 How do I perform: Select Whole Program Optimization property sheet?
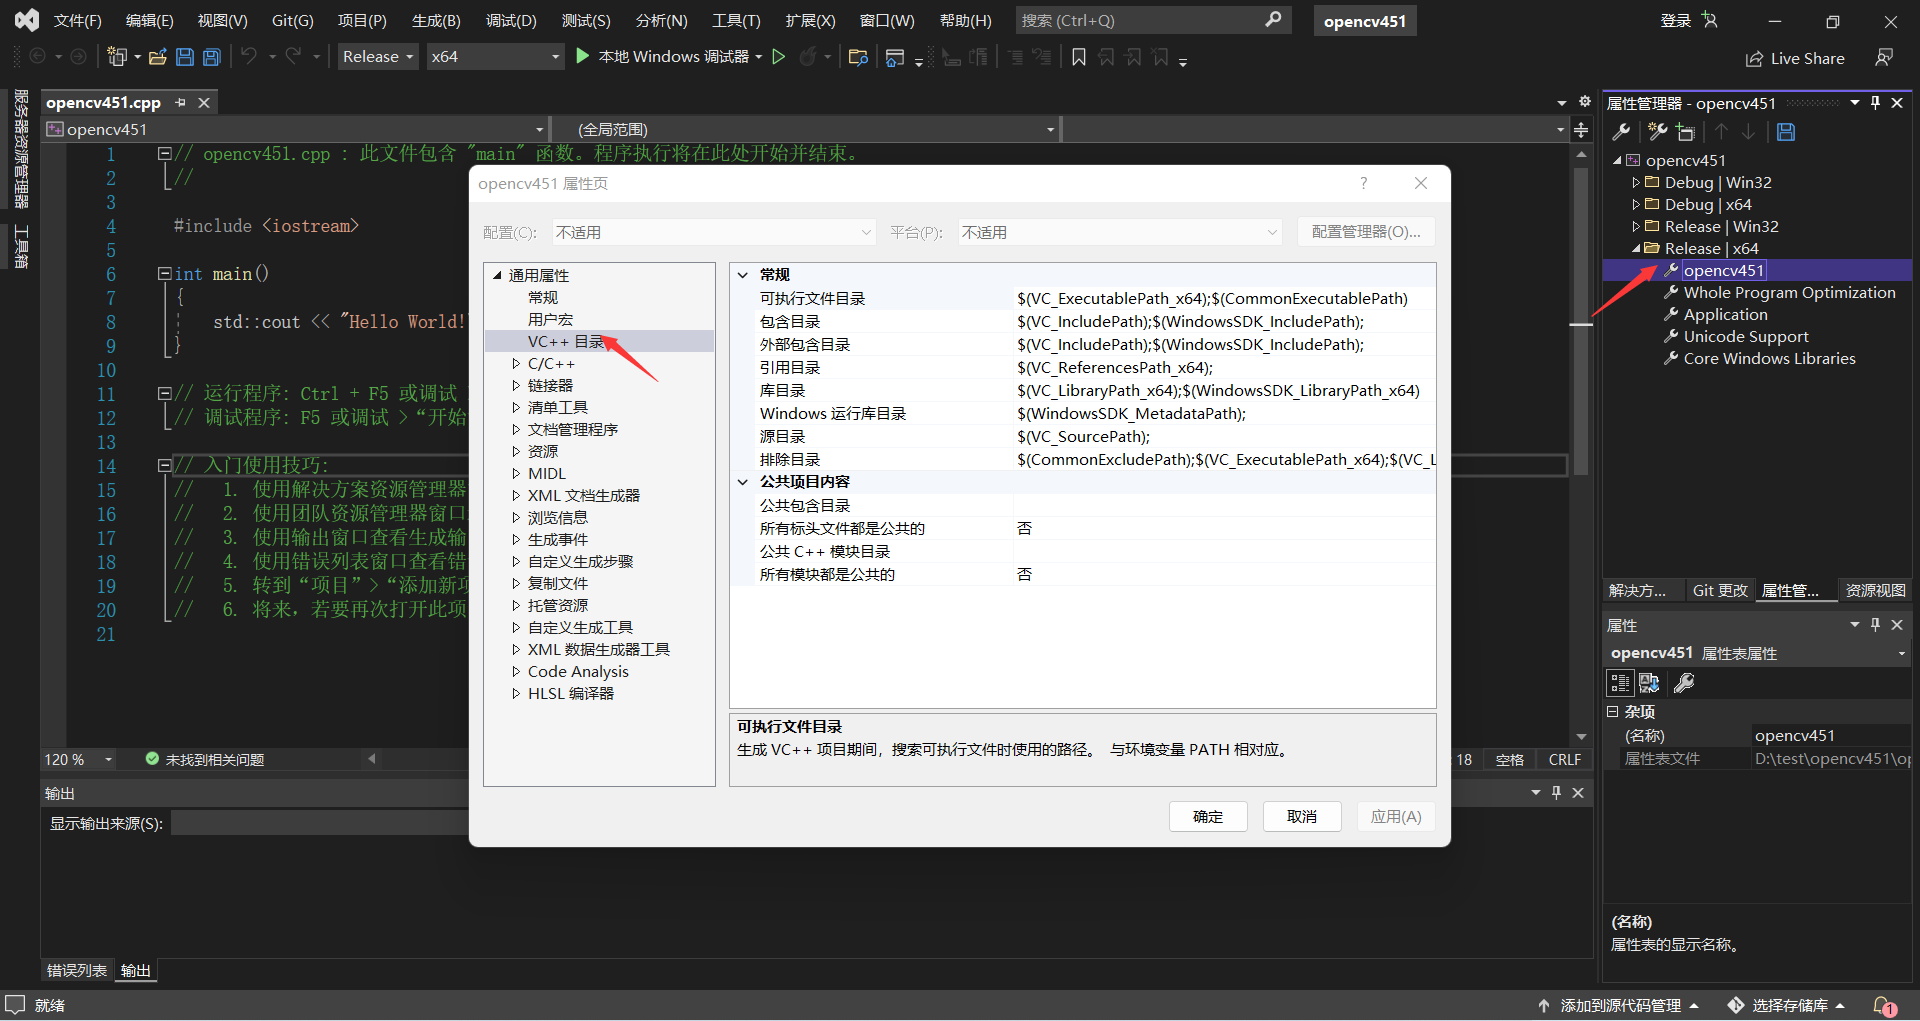(x=1789, y=293)
